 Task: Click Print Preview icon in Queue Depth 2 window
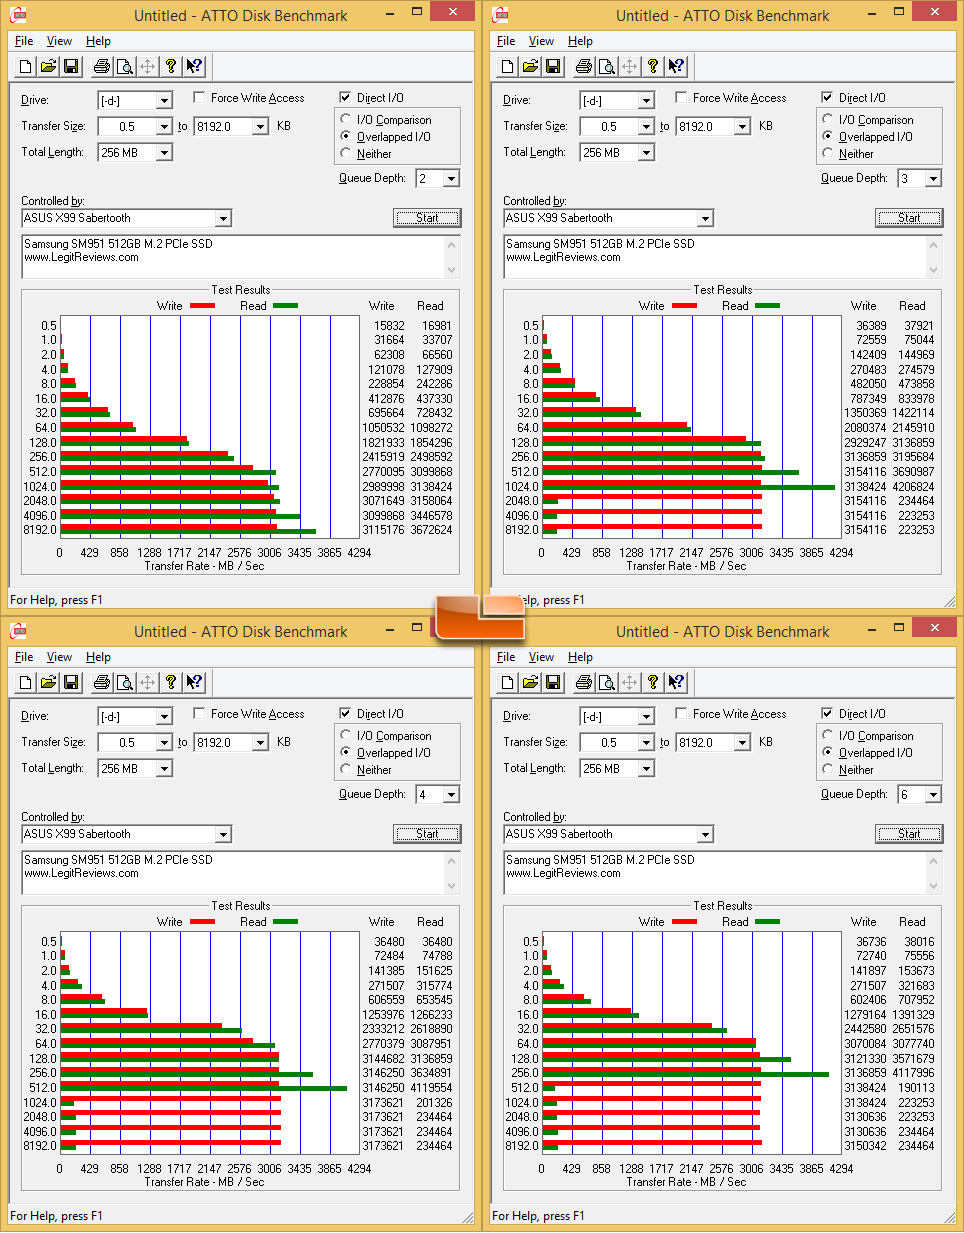(x=124, y=67)
